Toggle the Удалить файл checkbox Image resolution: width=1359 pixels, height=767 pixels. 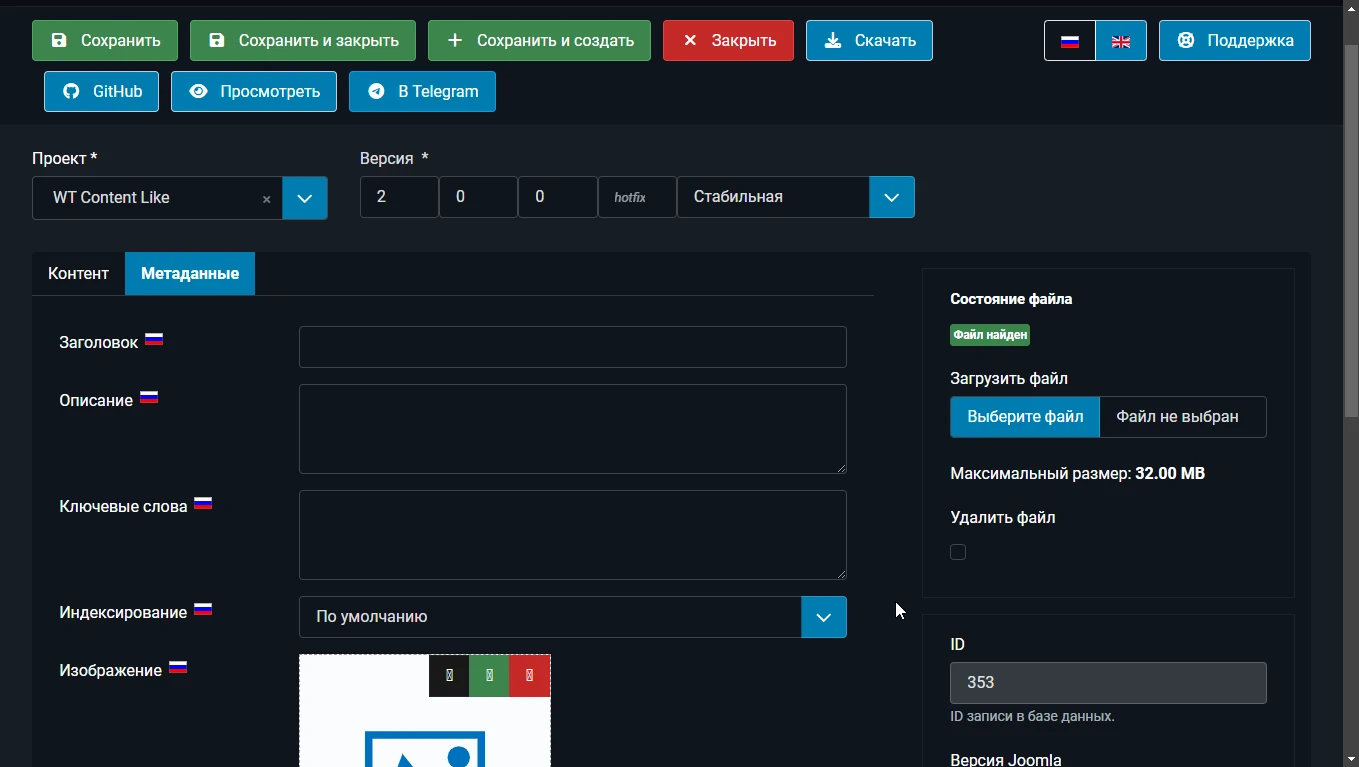(x=958, y=552)
